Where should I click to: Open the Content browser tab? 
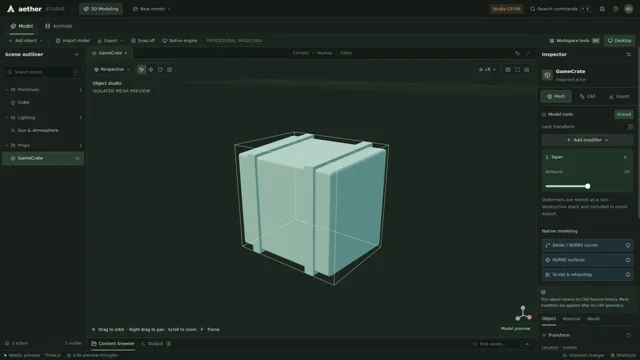click(113, 344)
